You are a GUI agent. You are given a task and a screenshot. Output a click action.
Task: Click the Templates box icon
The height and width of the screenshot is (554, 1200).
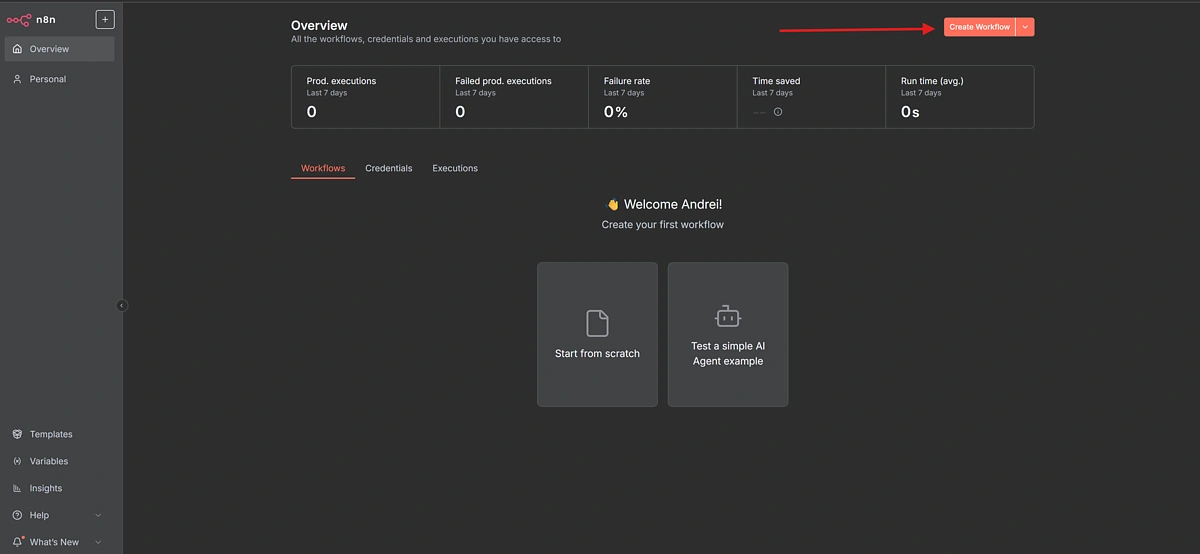pyautogui.click(x=17, y=434)
